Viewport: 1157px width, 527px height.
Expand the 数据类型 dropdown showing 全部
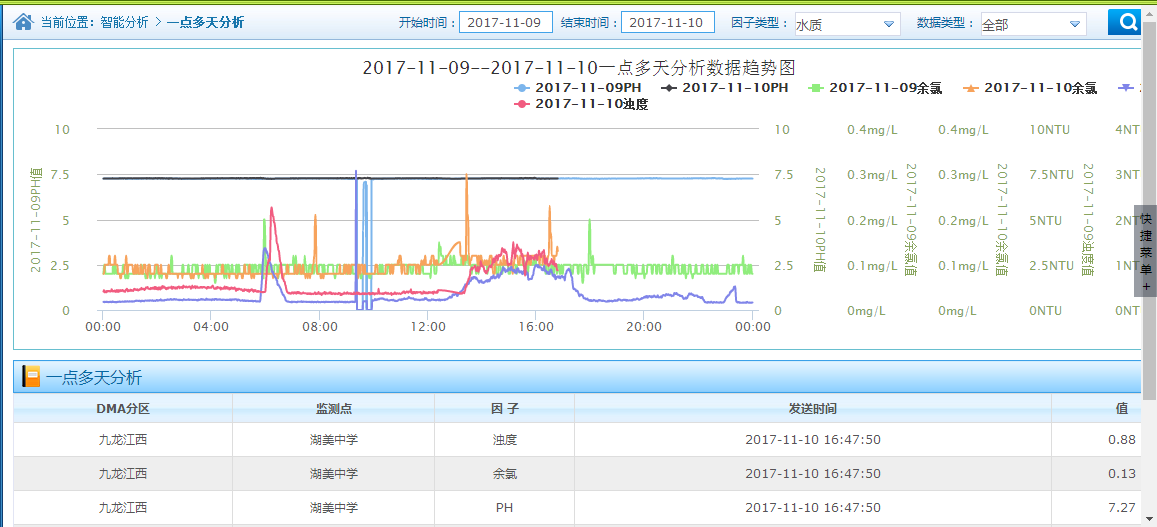[x=1032, y=24]
